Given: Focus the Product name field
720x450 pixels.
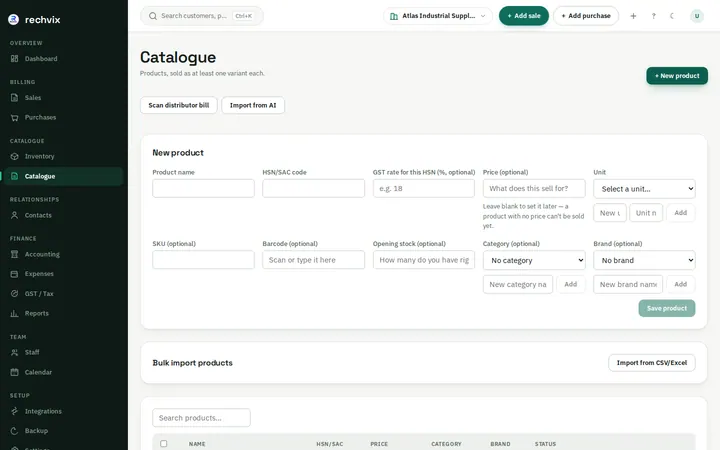Looking at the screenshot, I should pyautogui.click(x=203, y=188).
